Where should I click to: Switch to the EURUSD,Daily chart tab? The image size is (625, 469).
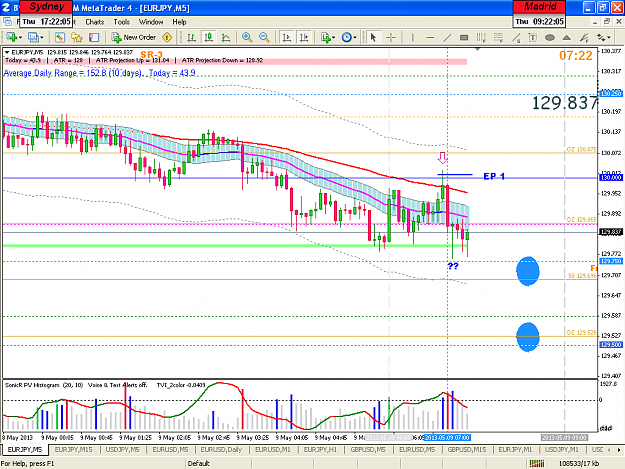tap(221, 449)
